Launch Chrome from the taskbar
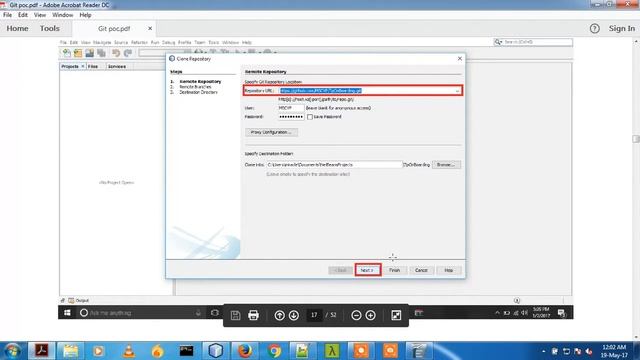This screenshot has height=360, width=640. 274,351
